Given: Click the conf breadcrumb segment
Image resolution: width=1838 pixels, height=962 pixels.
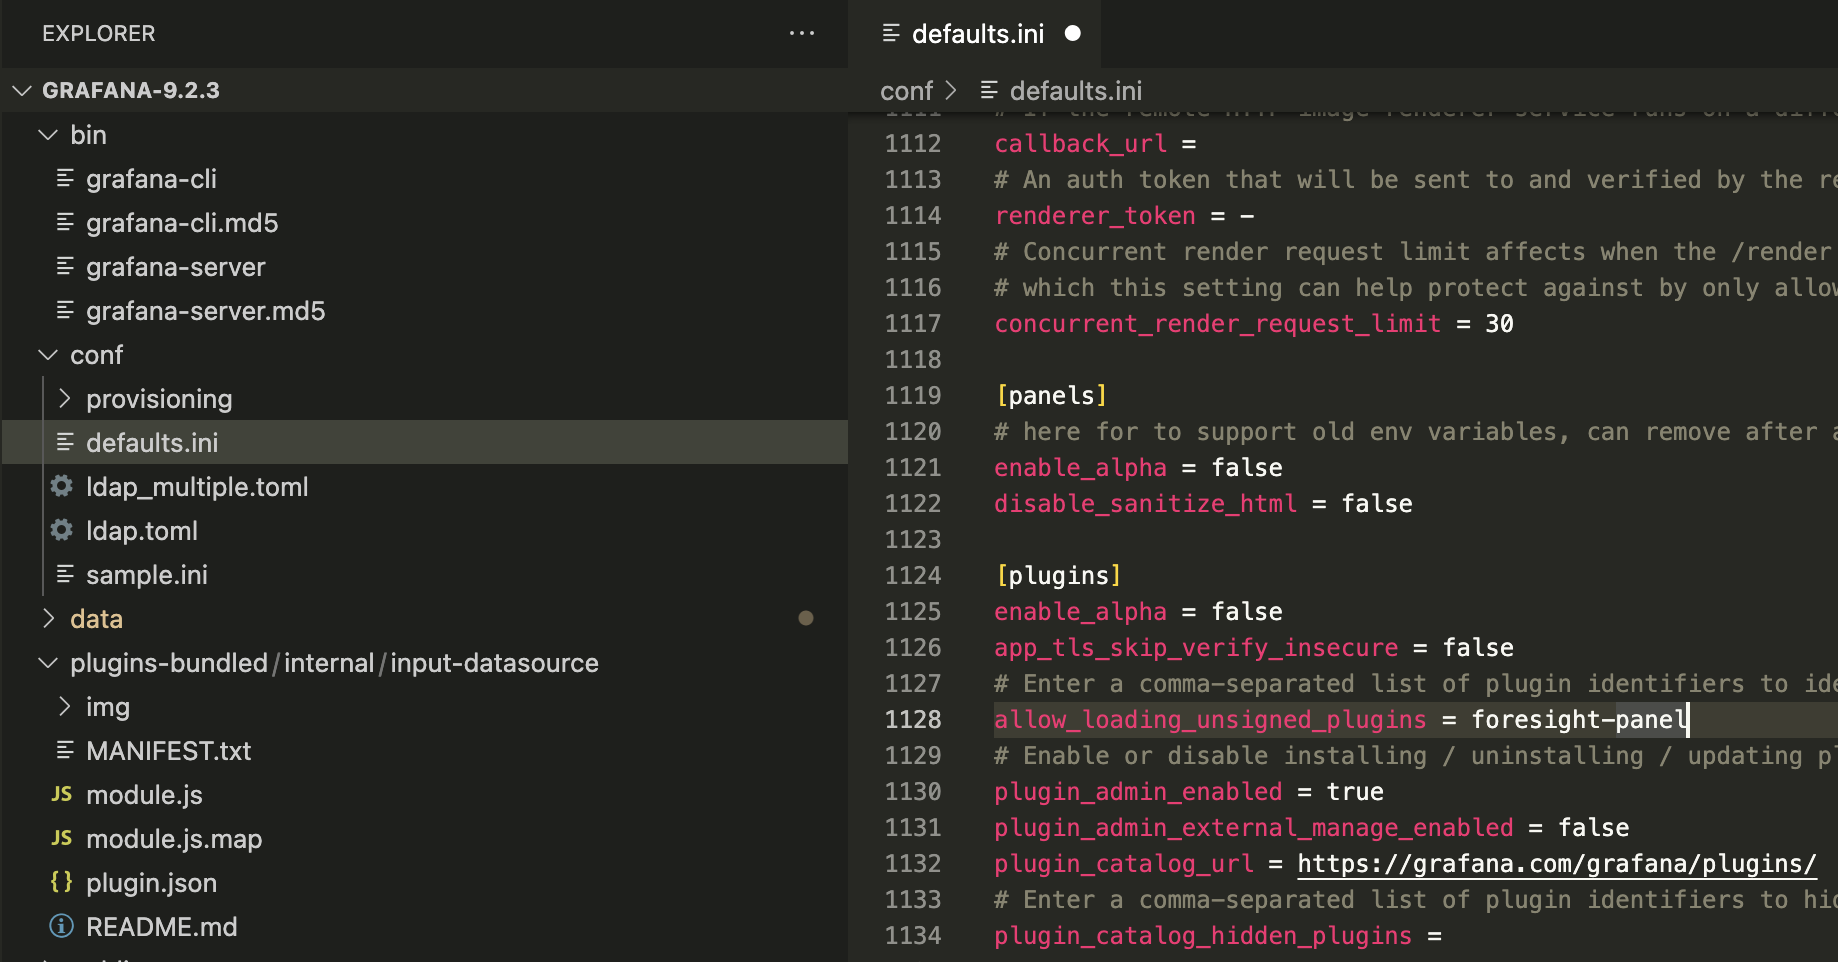Looking at the screenshot, I should tap(906, 91).
